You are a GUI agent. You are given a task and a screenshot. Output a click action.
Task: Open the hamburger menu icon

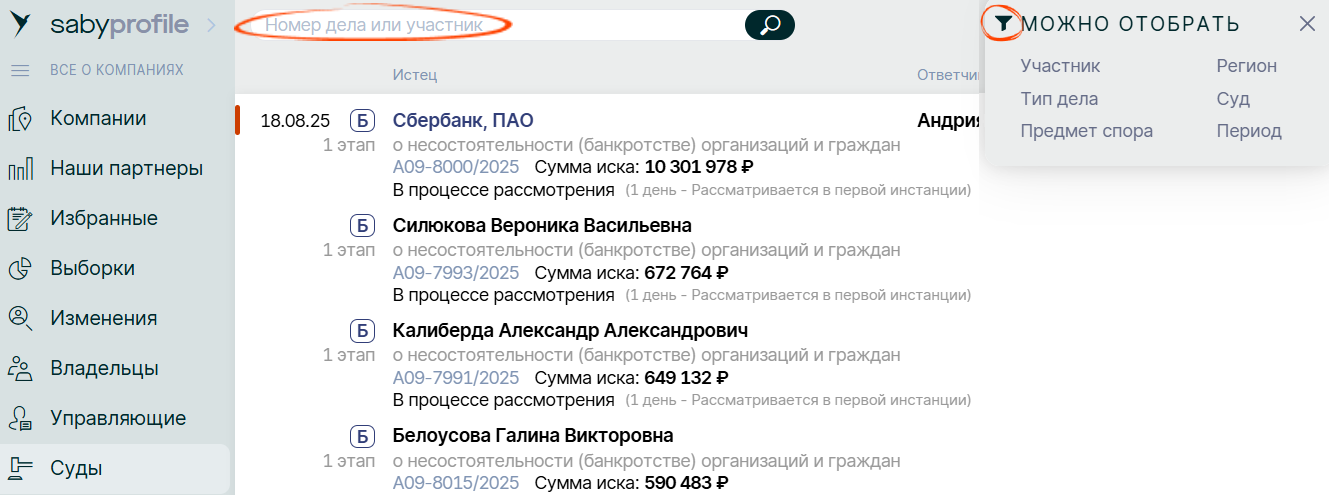(20, 71)
